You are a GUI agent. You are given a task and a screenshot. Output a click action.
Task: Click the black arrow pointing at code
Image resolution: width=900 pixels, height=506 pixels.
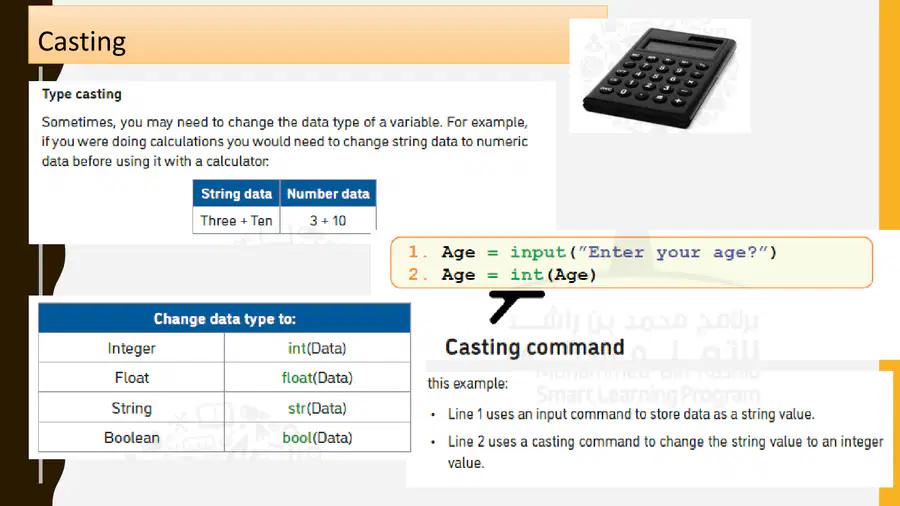516,306
